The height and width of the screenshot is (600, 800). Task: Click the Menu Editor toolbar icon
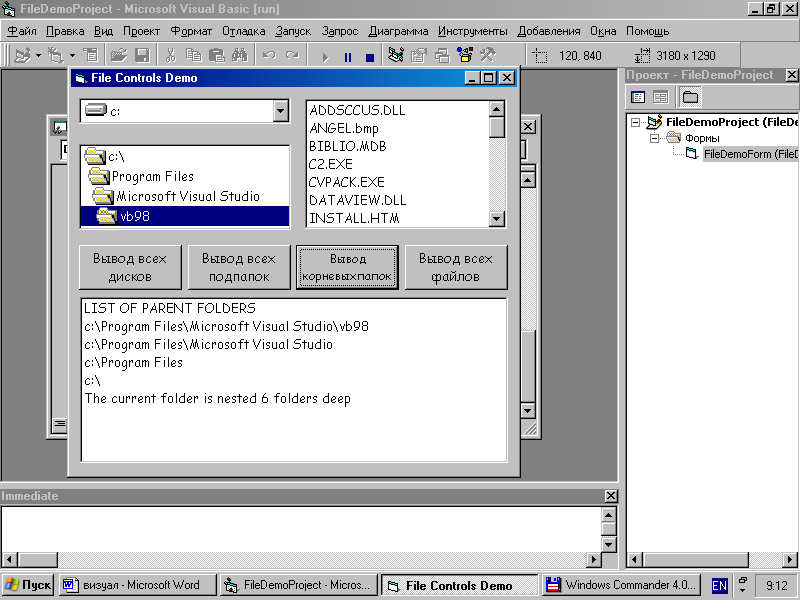click(91, 55)
